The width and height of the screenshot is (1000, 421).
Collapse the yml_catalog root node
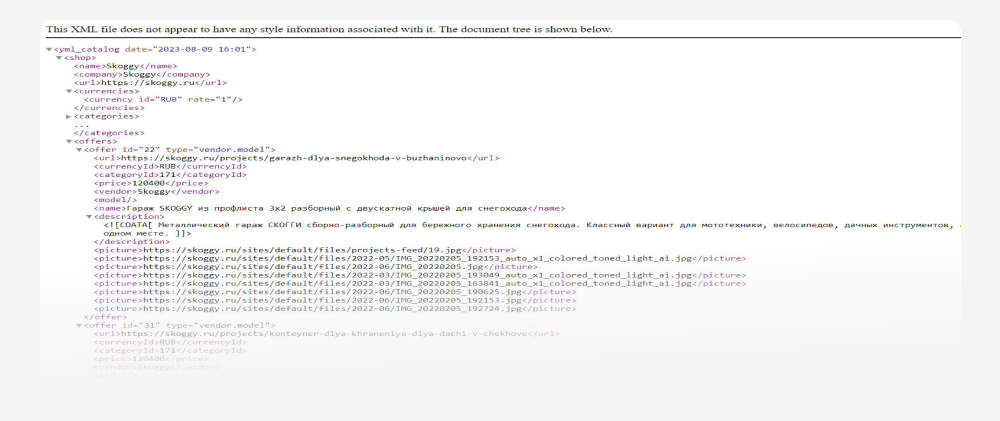click(49, 50)
